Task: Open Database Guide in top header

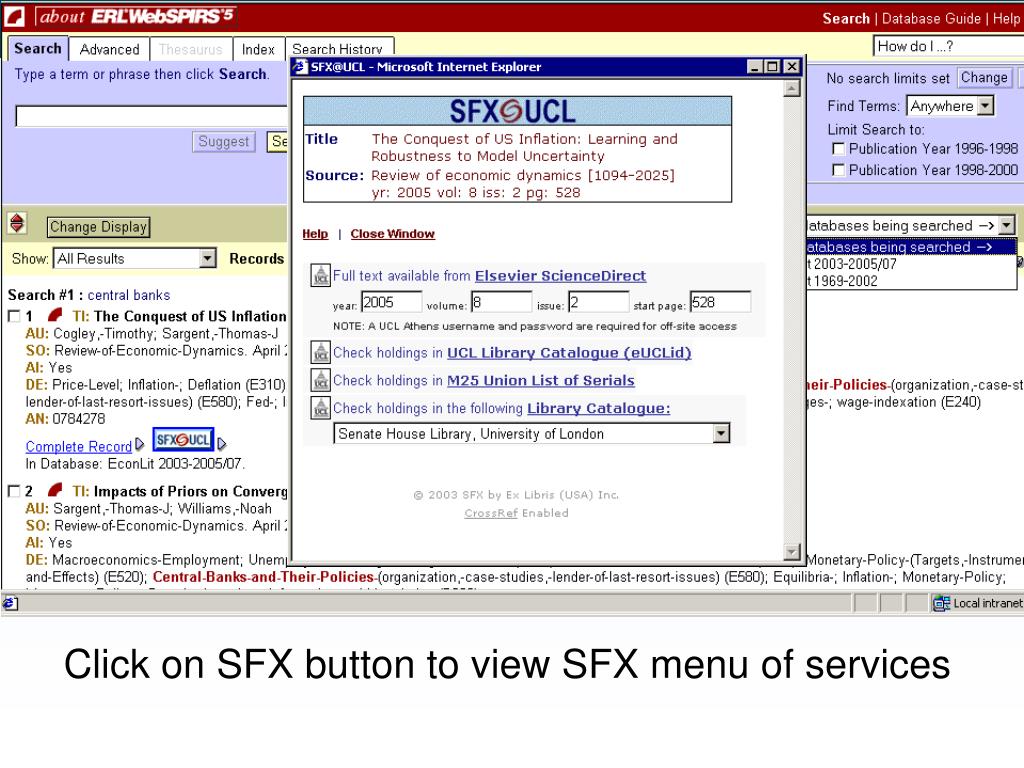Action: pos(931,18)
